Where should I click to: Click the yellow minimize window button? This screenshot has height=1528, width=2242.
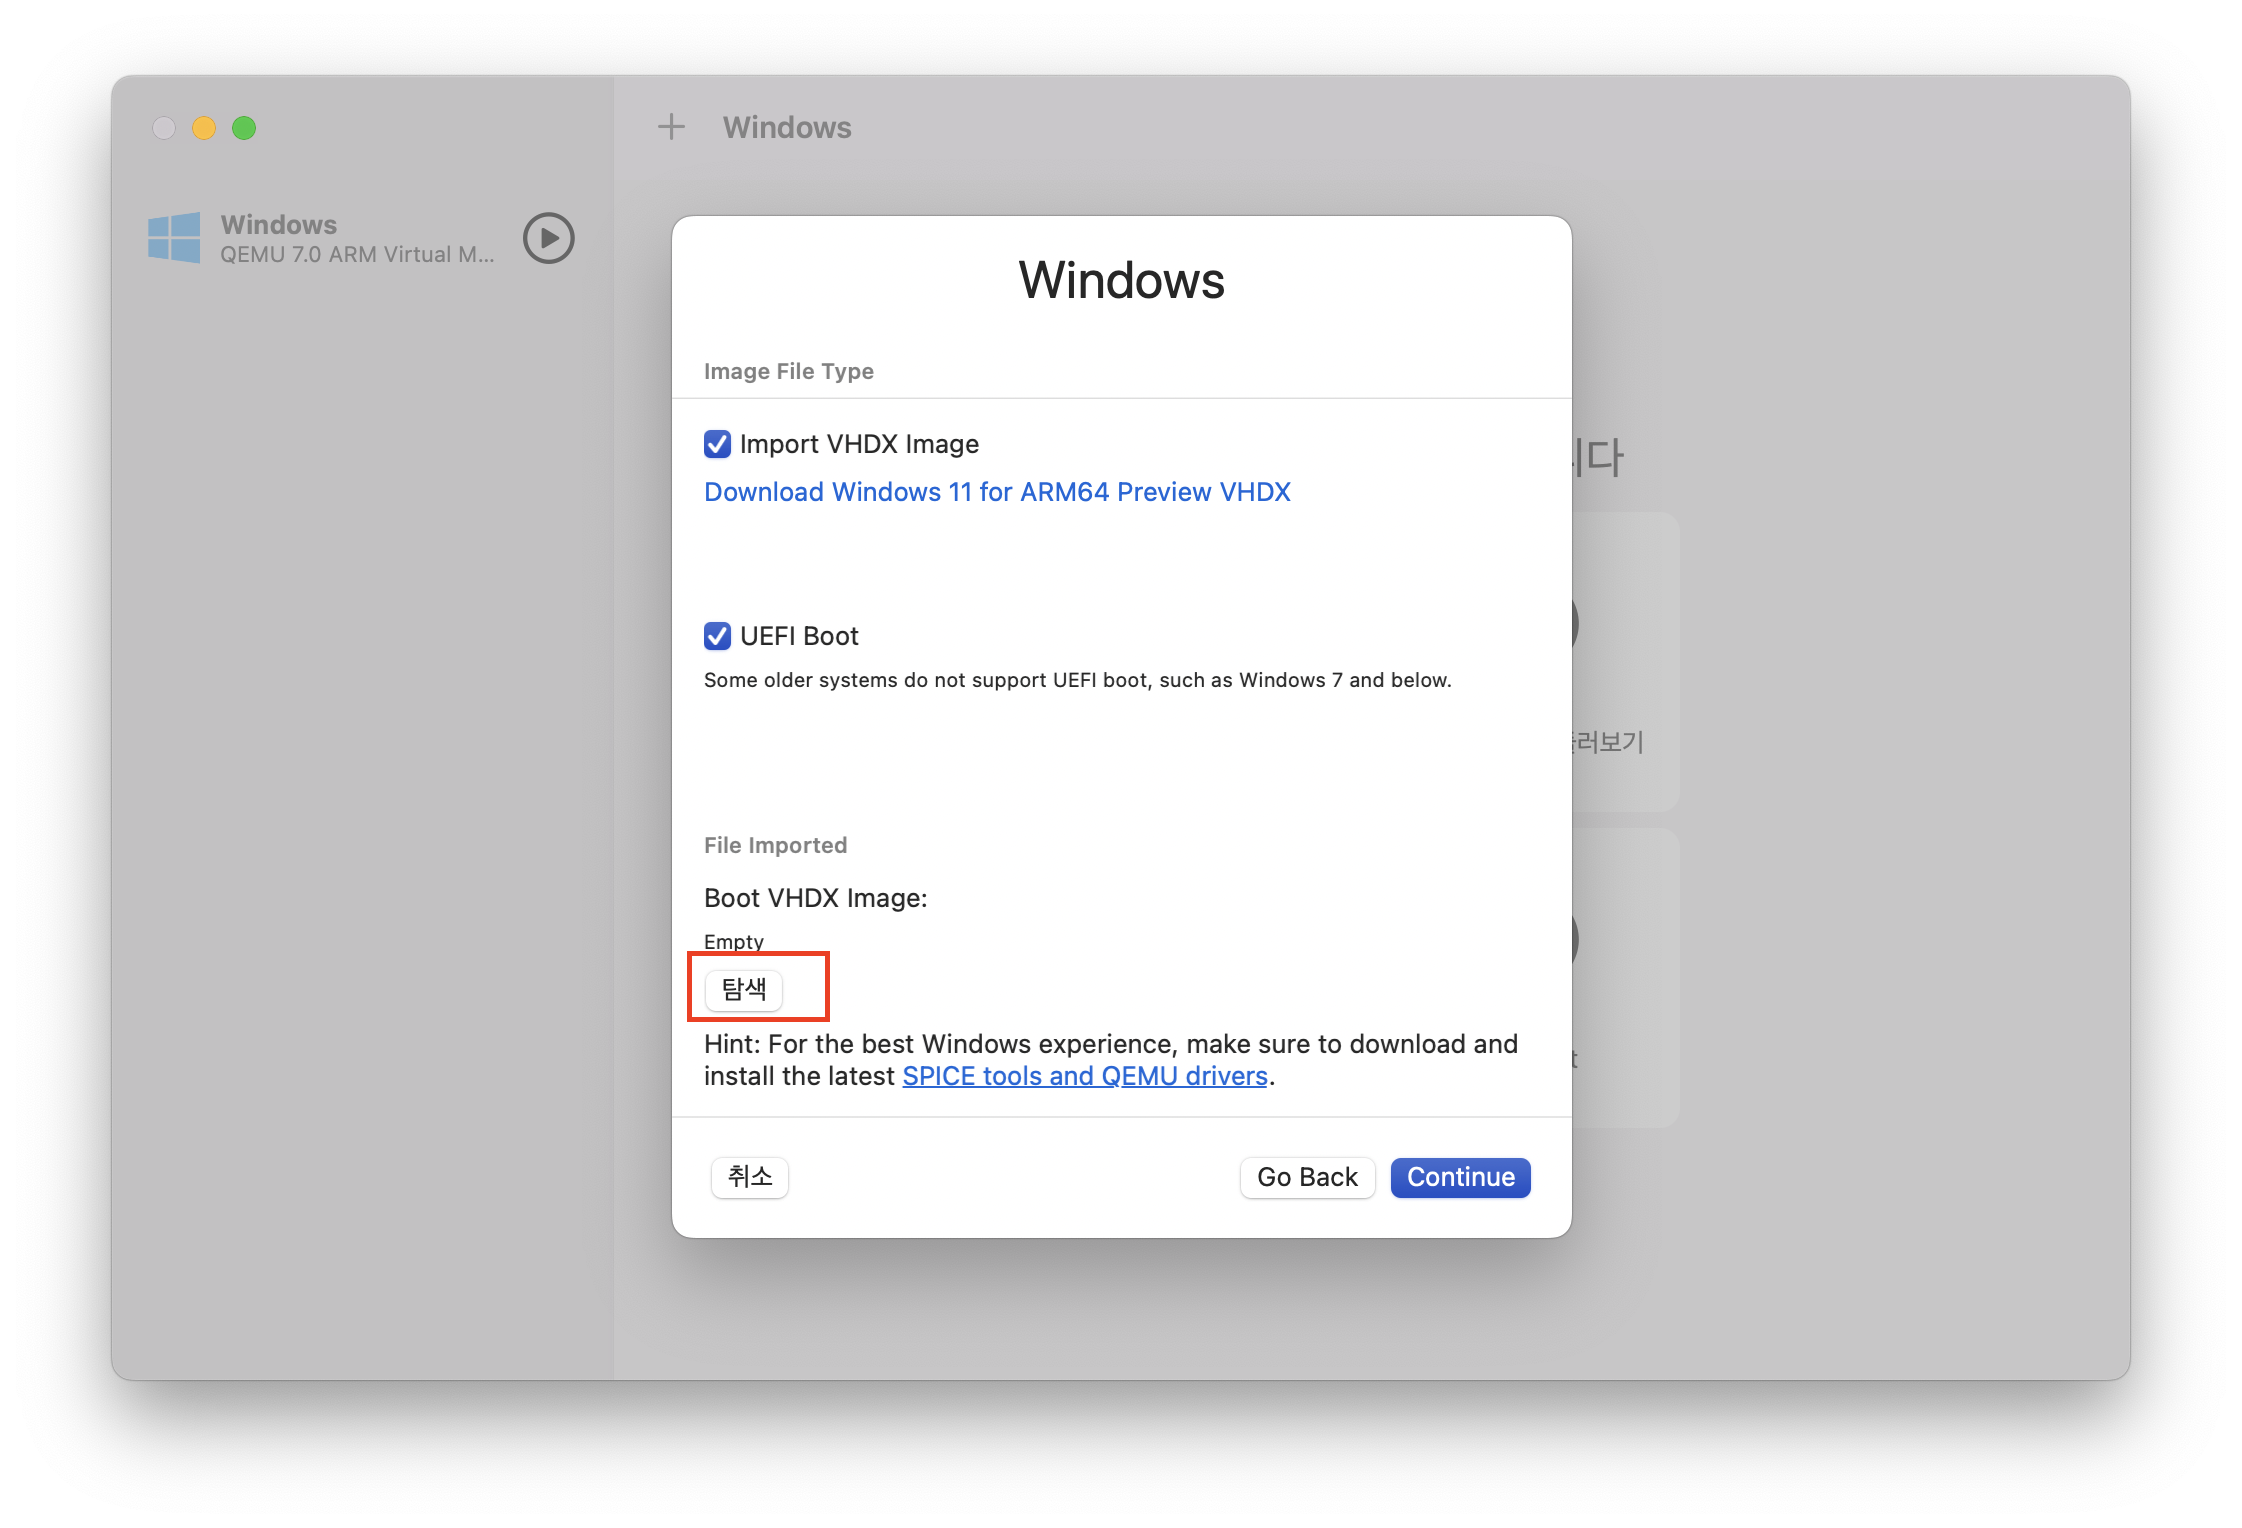click(204, 128)
